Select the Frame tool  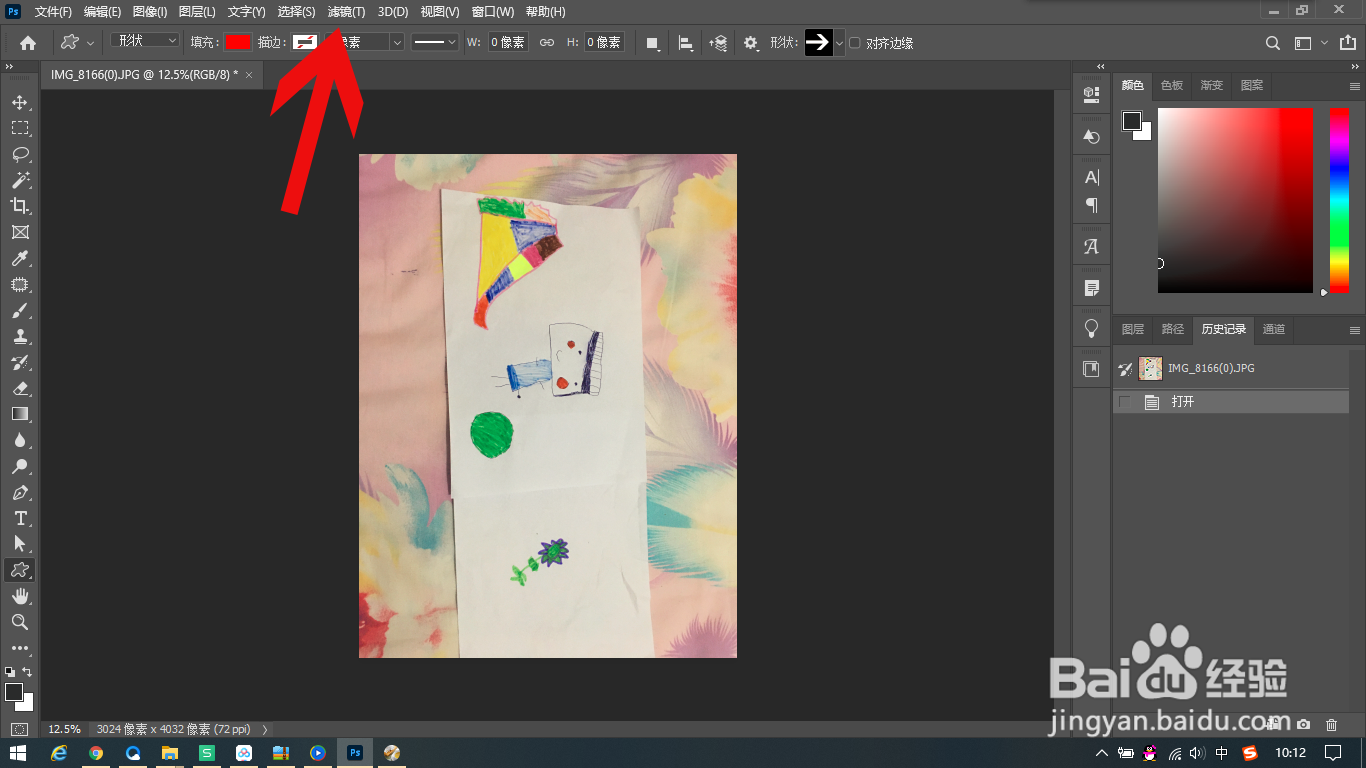click(x=20, y=232)
